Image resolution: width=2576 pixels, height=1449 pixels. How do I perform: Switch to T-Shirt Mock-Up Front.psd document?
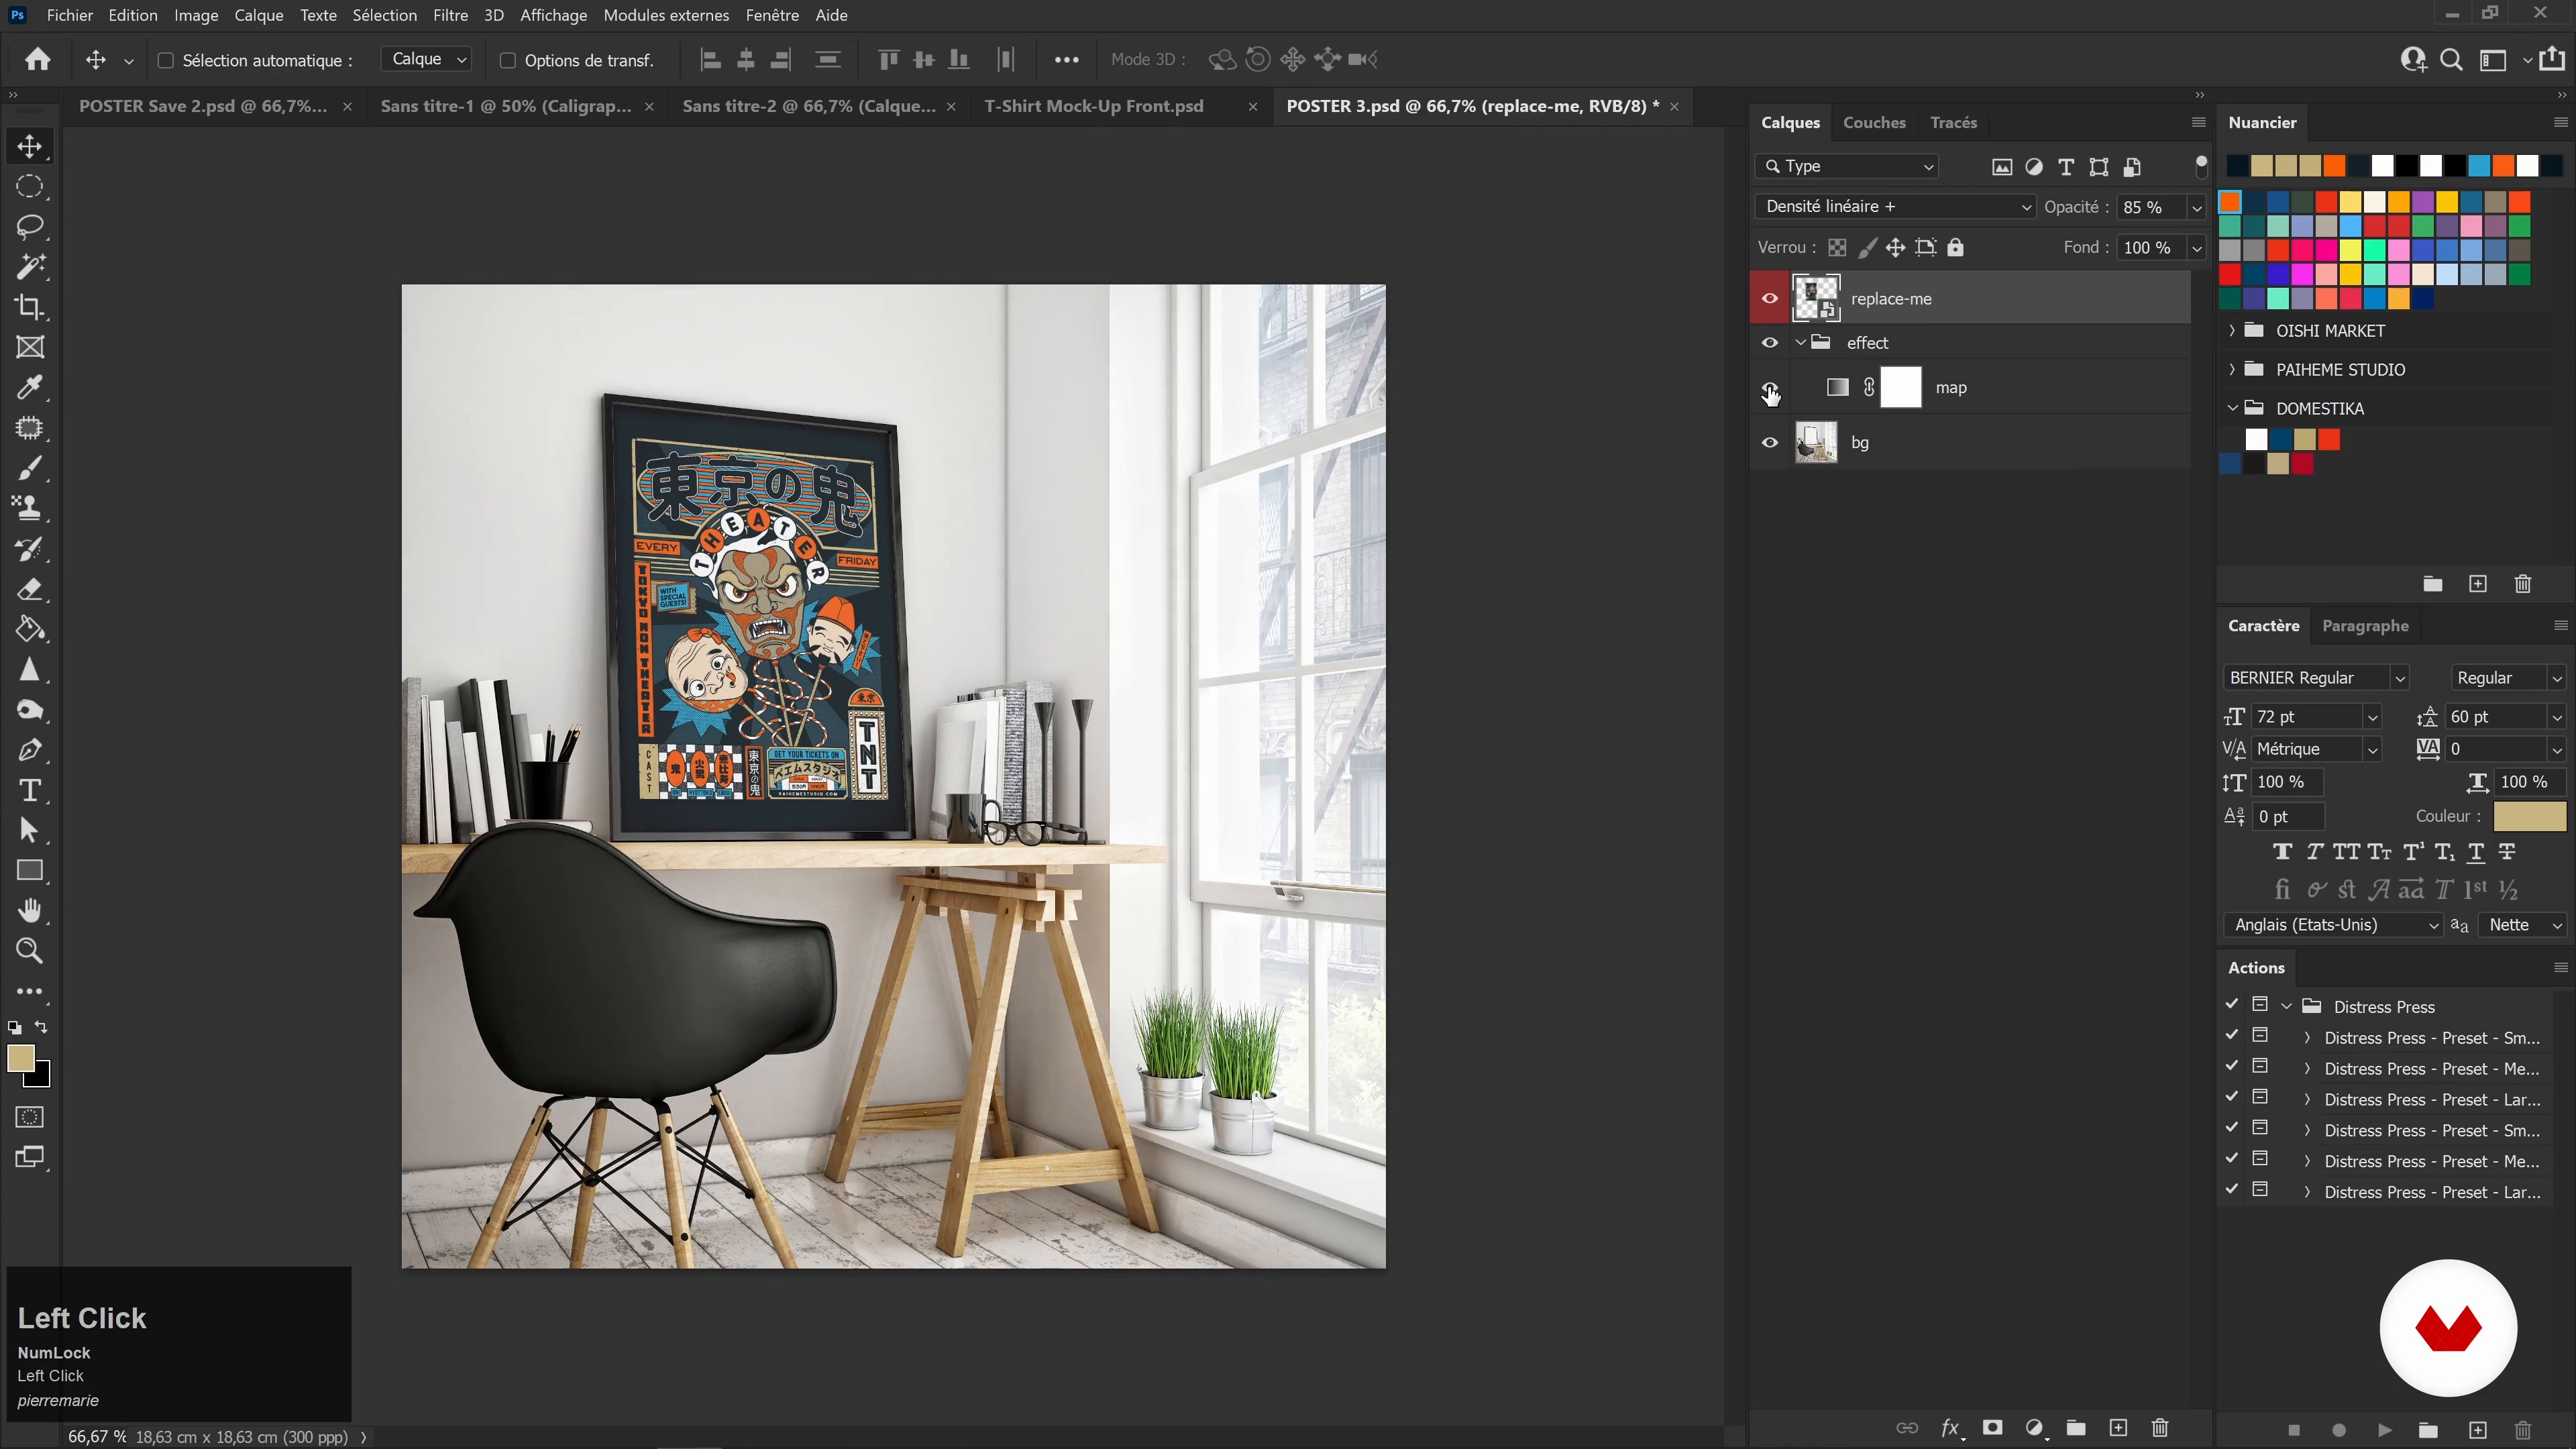(1093, 106)
